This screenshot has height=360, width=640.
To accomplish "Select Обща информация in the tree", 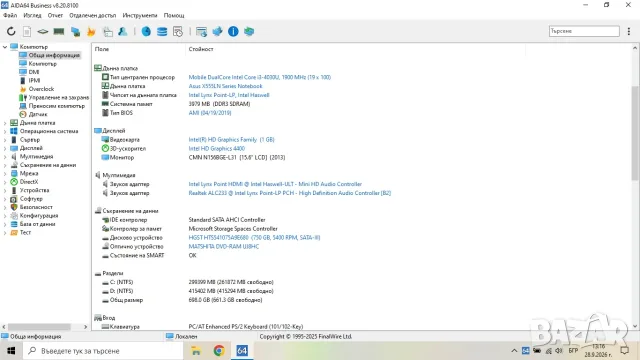I will click(54, 55).
